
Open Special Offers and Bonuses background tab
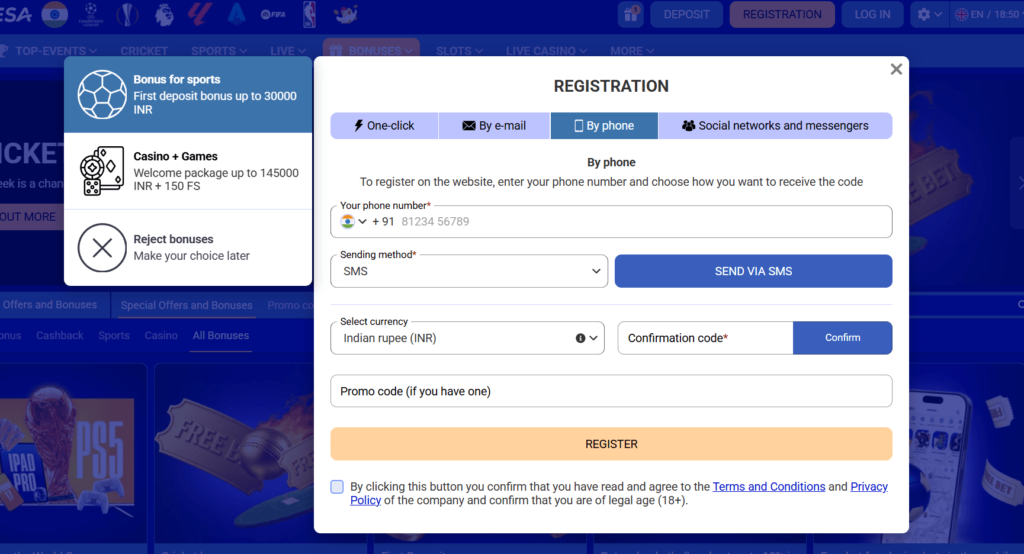(x=186, y=305)
